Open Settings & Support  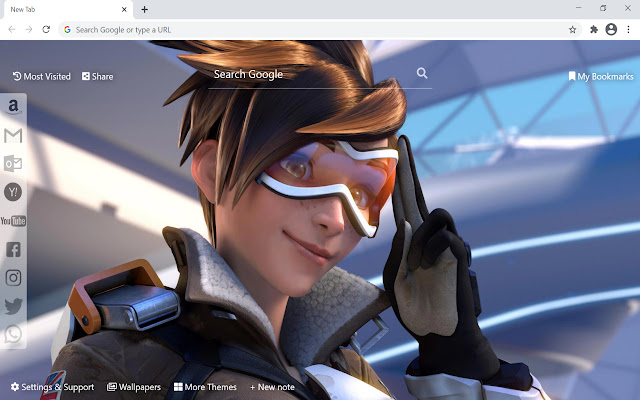(52, 387)
